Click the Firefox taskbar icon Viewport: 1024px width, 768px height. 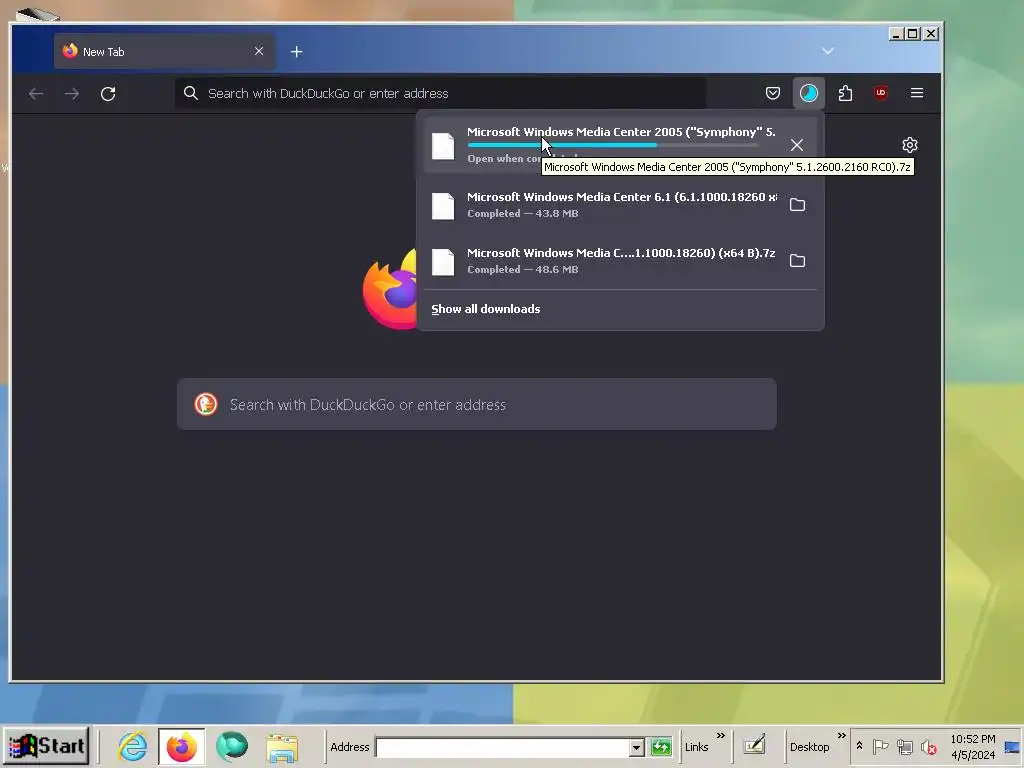[182, 746]
